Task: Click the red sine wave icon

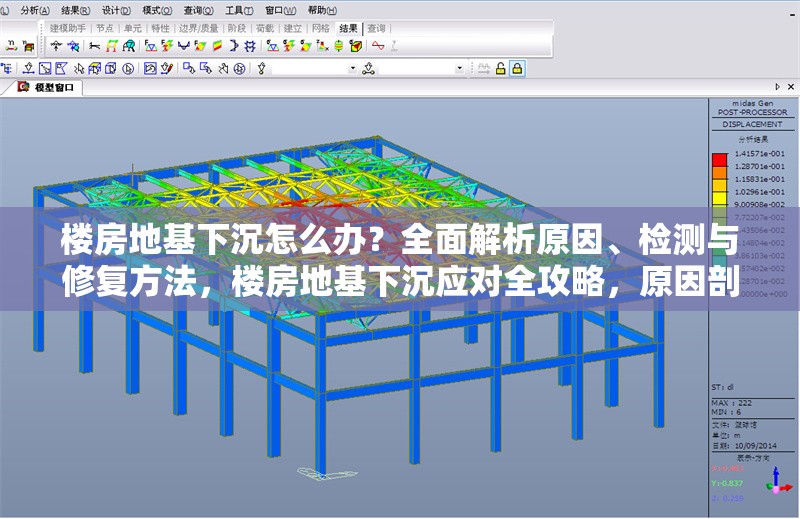Action: [378, 46]
